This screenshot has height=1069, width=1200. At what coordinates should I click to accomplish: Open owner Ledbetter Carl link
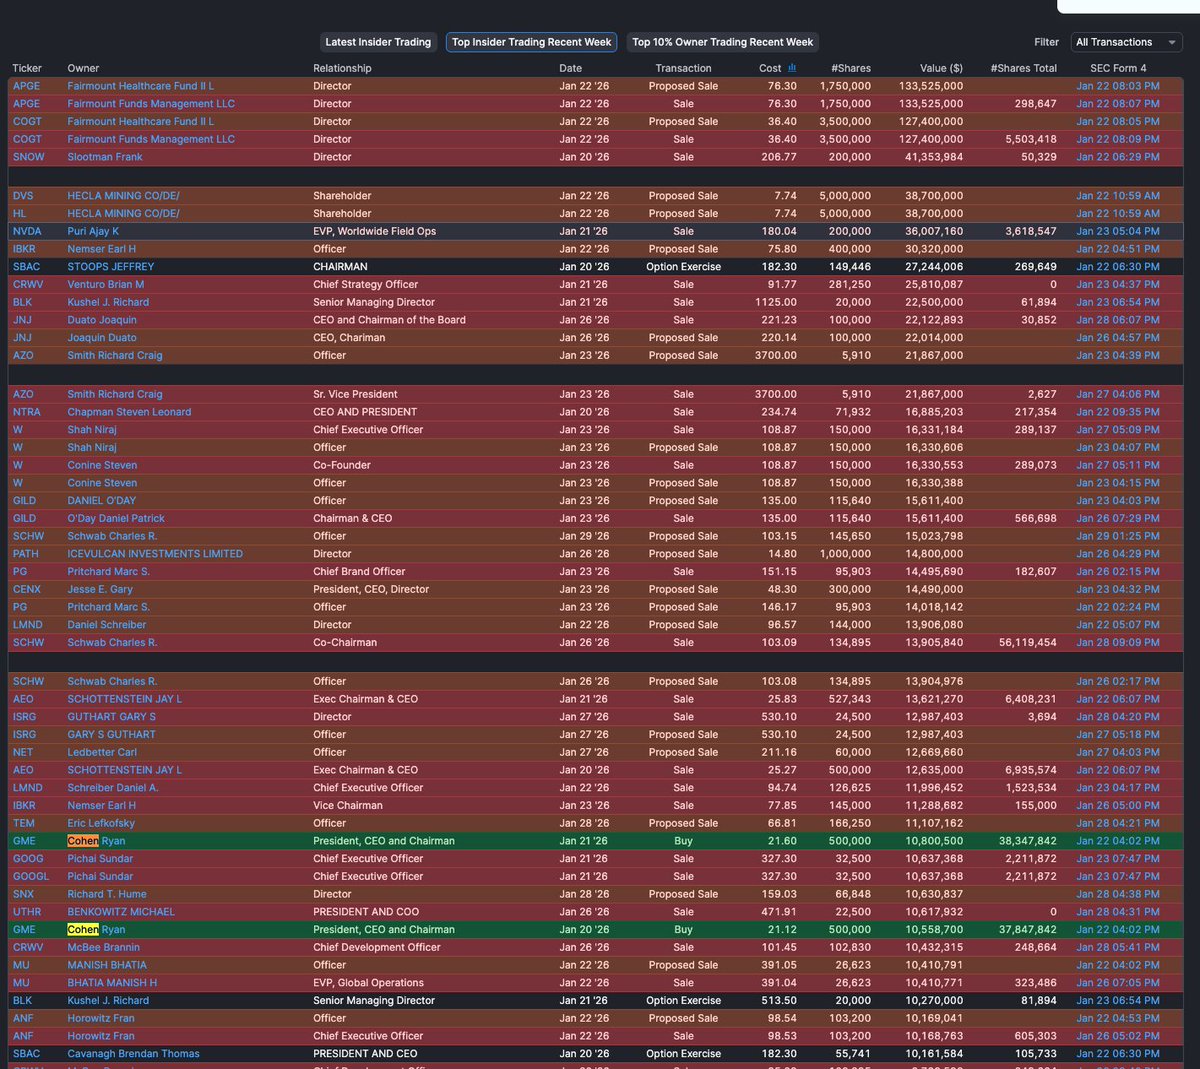point(102,753)
